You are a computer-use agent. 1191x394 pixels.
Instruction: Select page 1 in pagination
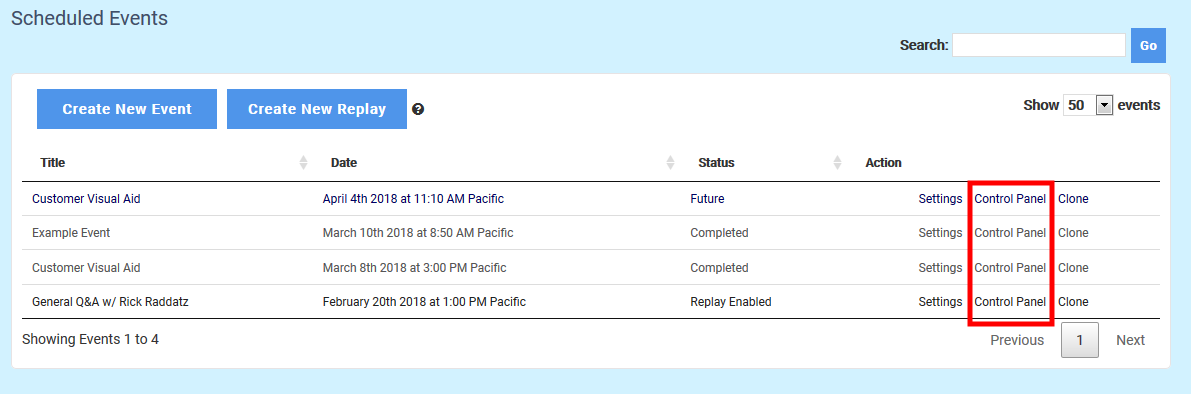[1079, 340]
